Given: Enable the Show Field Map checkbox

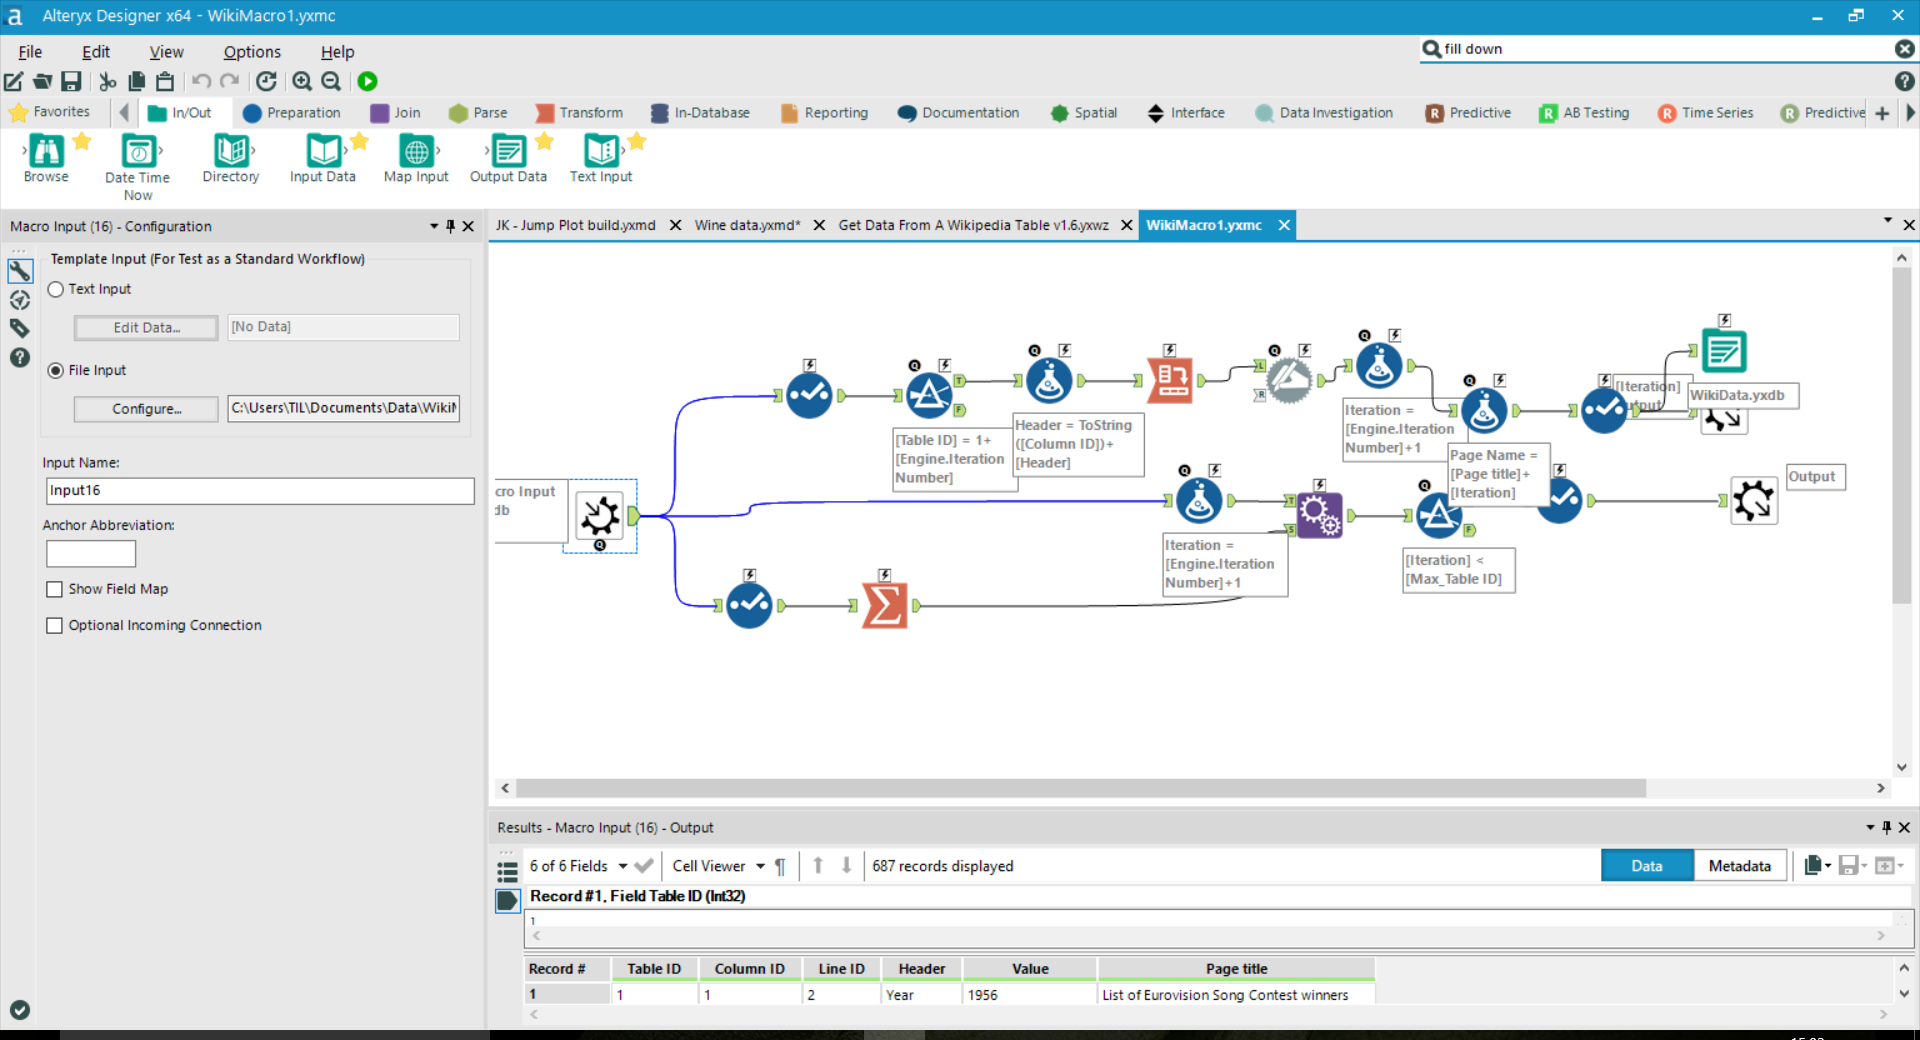Looking at the screenshot, I should [x=55, y=589].
